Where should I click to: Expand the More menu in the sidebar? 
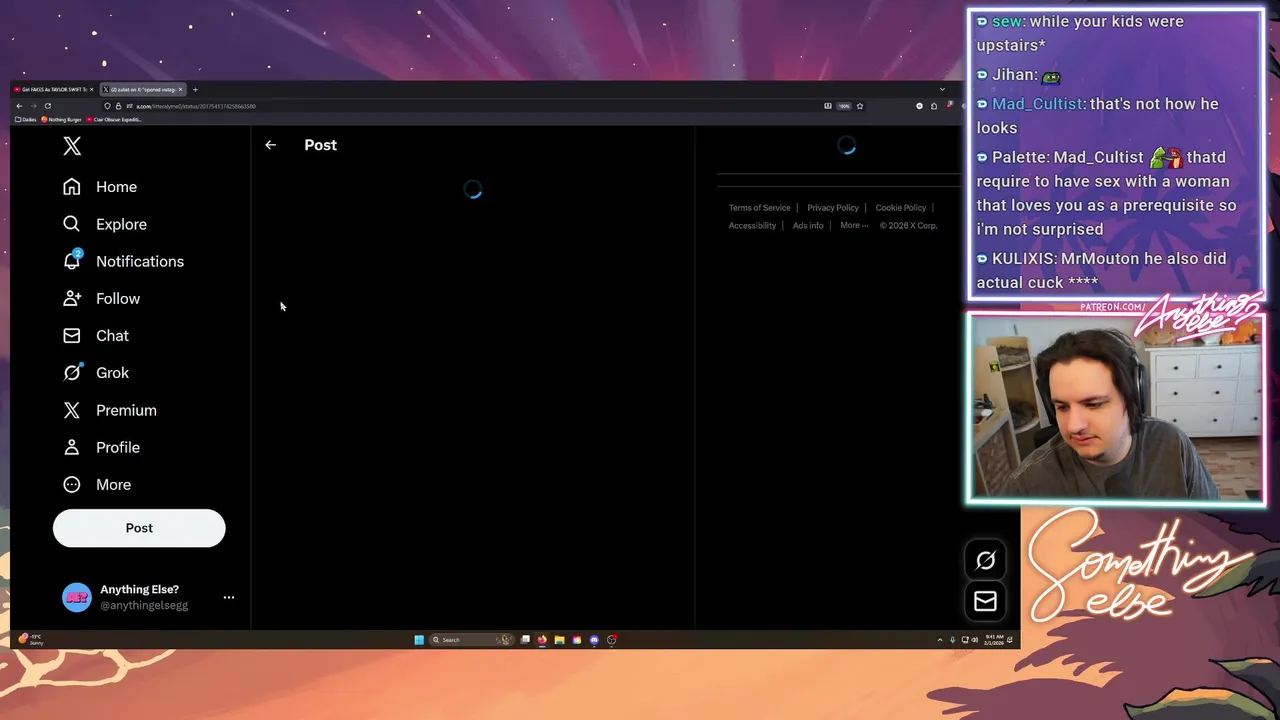97,485
